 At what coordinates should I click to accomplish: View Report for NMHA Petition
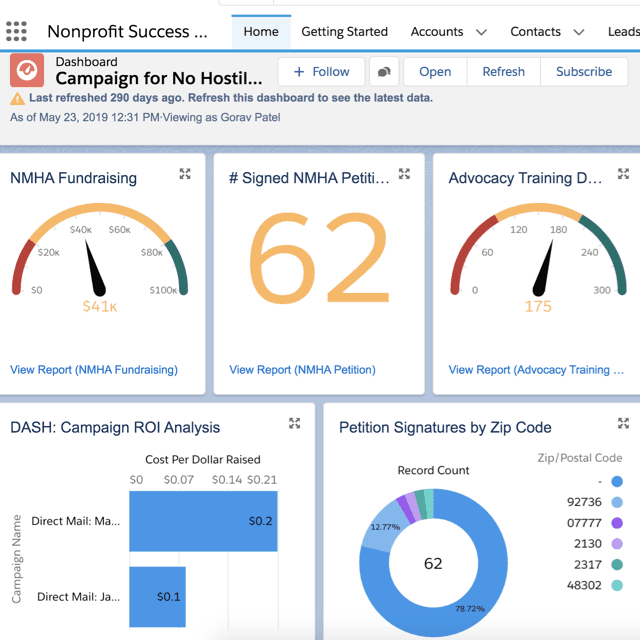coord(302,370)
